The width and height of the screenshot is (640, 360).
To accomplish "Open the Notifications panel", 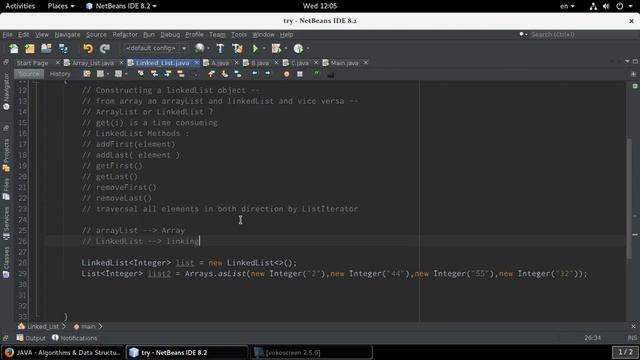I will 75,338.
